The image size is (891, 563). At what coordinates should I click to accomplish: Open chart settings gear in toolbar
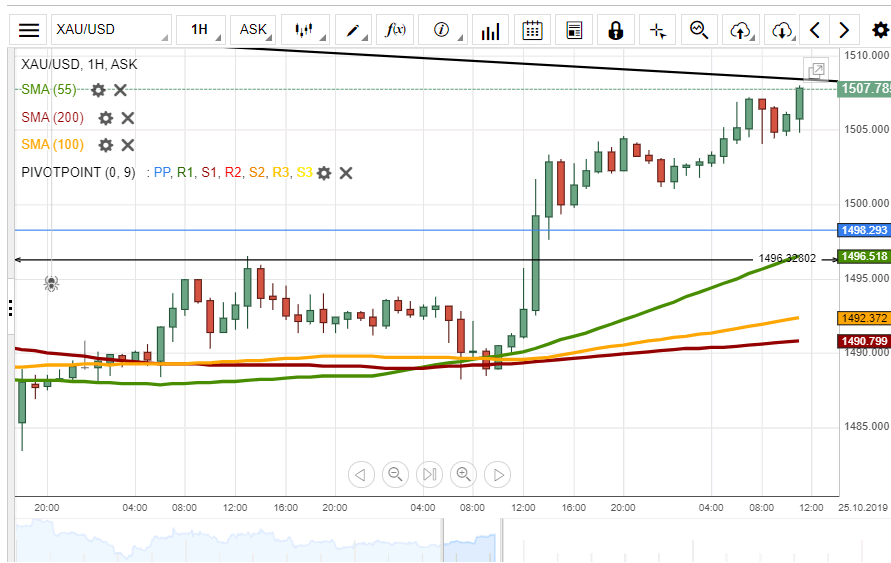(880, 30)
